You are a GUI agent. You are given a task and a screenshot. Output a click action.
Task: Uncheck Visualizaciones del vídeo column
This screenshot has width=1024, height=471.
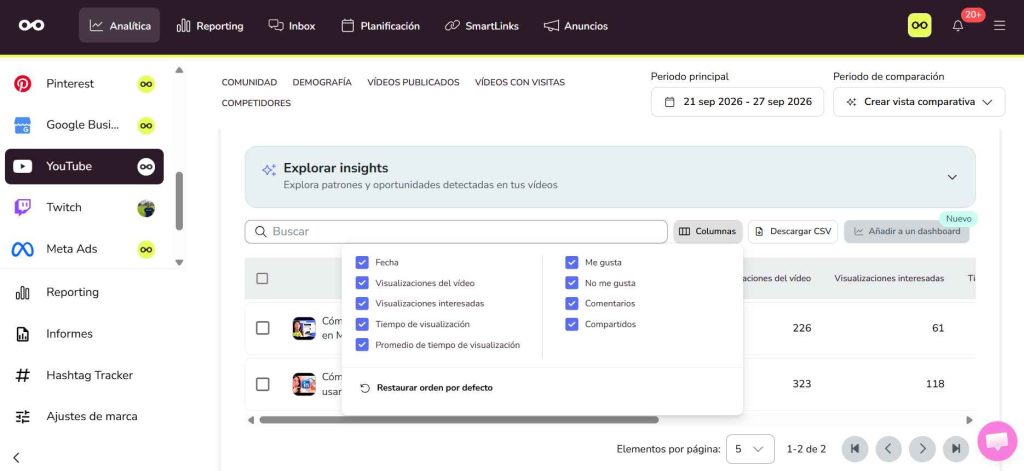pyautogui.click(x=362, y=284)
